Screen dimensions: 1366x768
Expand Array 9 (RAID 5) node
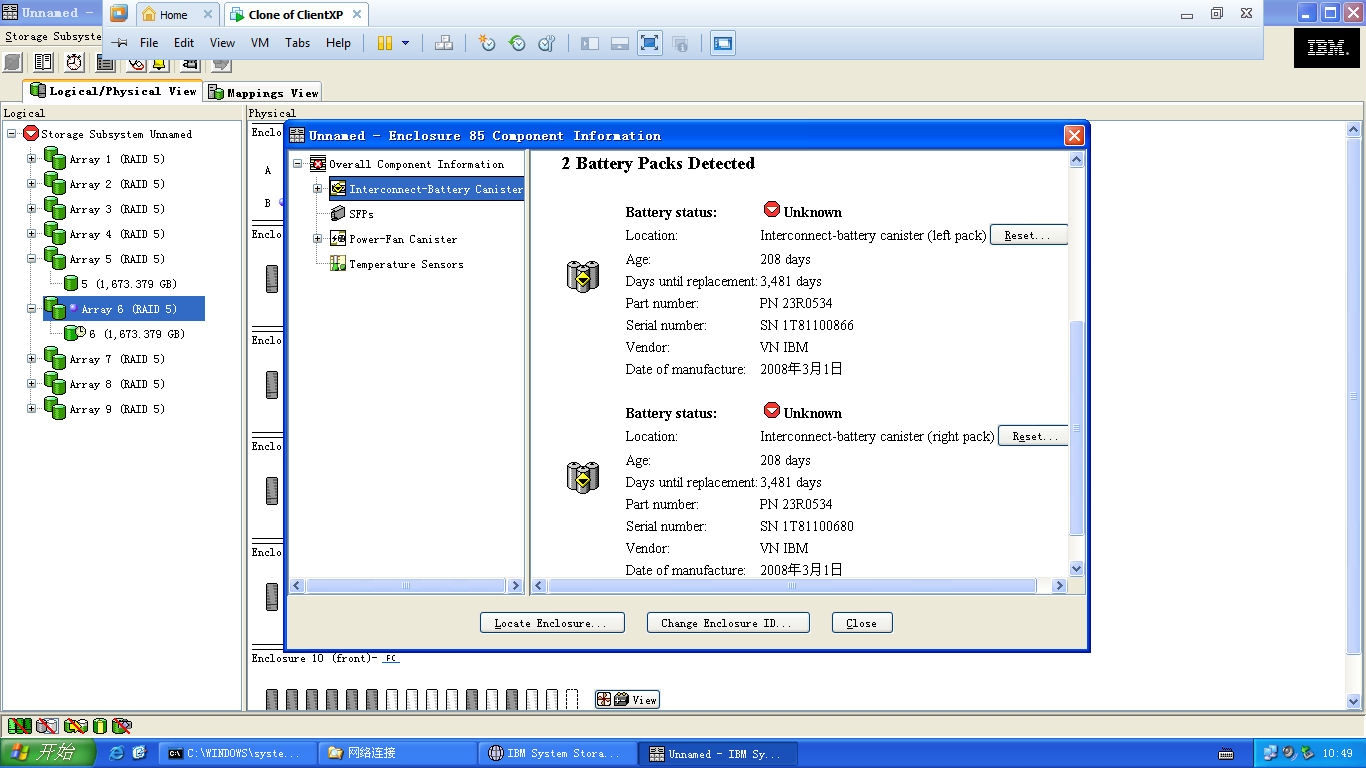click(31, 408)
